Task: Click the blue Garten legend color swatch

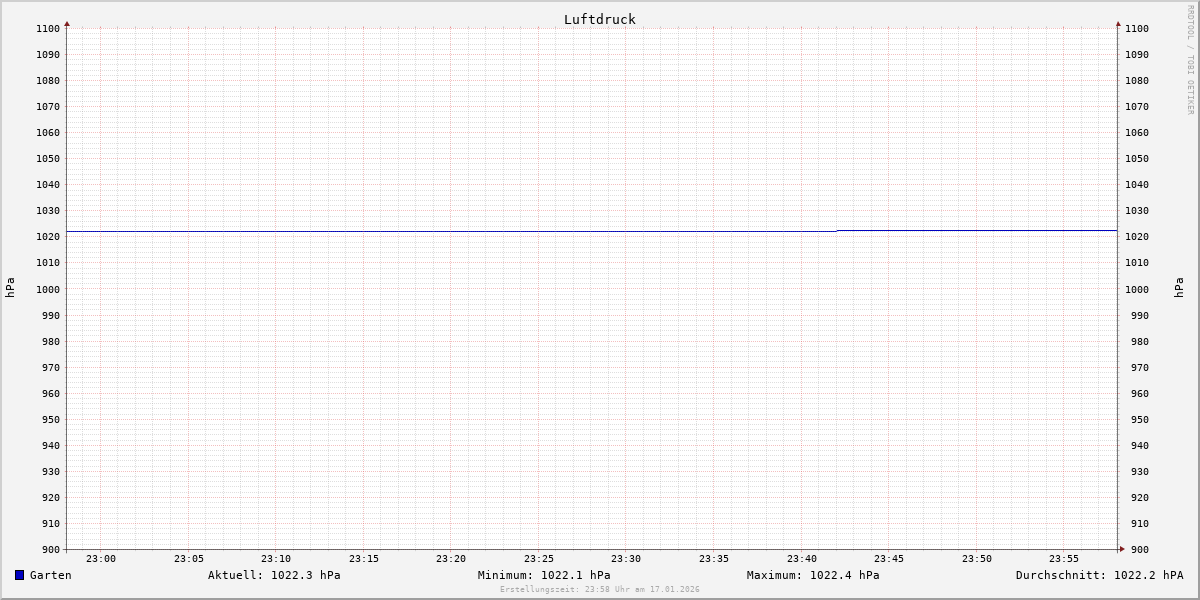Action: click(19, 575)
